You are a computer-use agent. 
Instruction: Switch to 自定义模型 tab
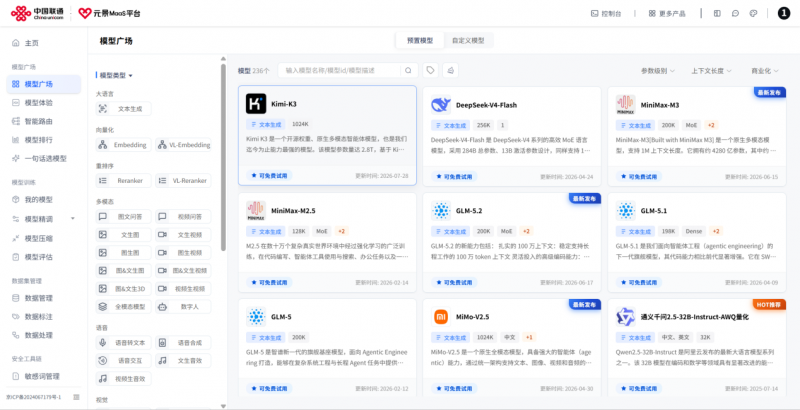[x=468, y=40]
